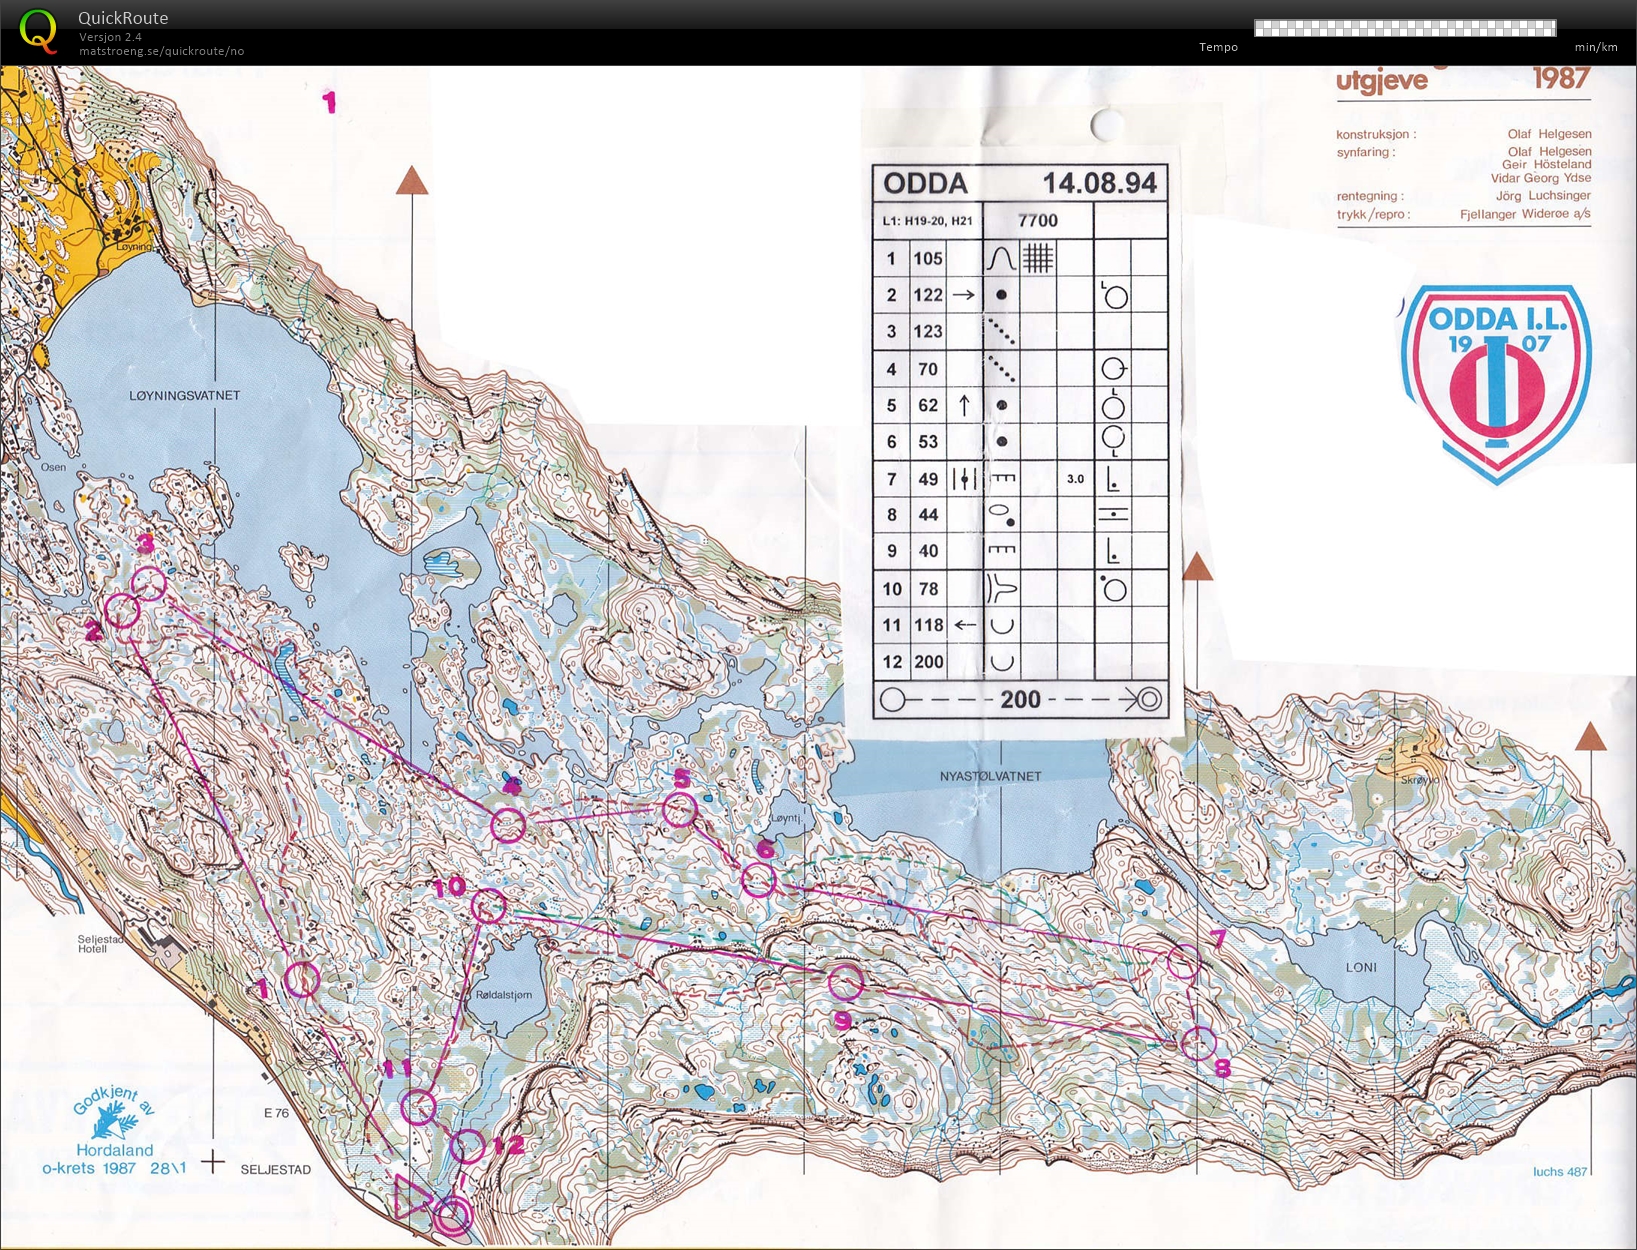The width and height of the screenshot is (1637, 1250).
Task: Select control circle 6 on the map
Action: click(x=758, y=879)
